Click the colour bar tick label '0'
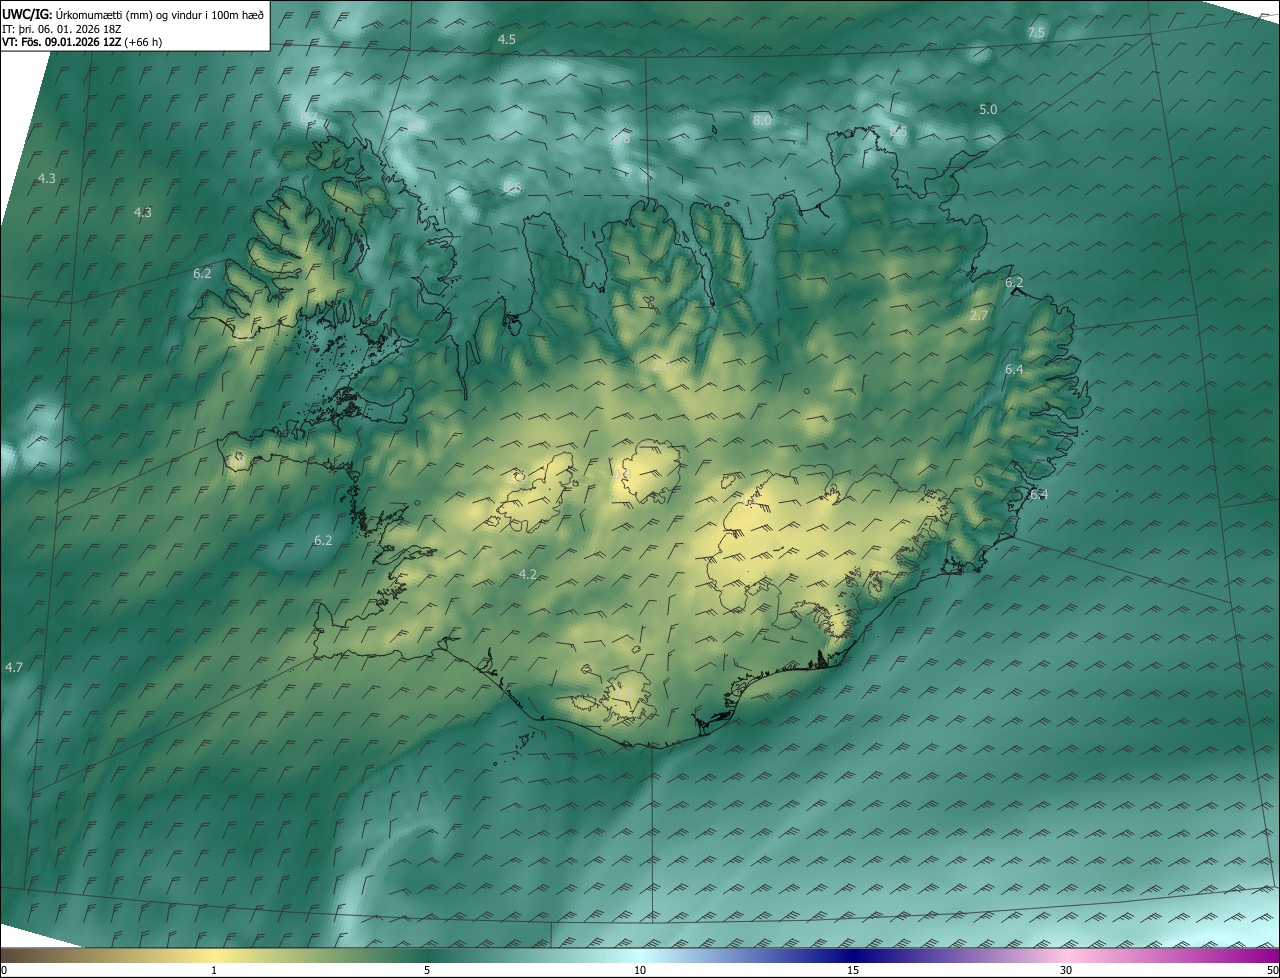Viewport: 1280px width, 978px height. click(4, 970)
